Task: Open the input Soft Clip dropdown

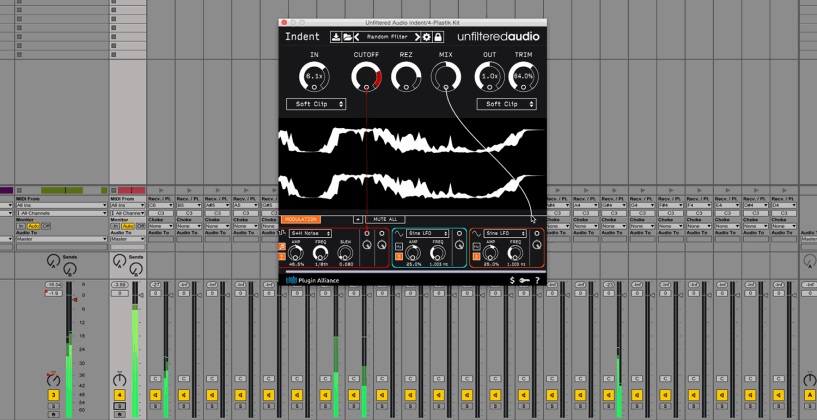Action: [x=316, y=104]
